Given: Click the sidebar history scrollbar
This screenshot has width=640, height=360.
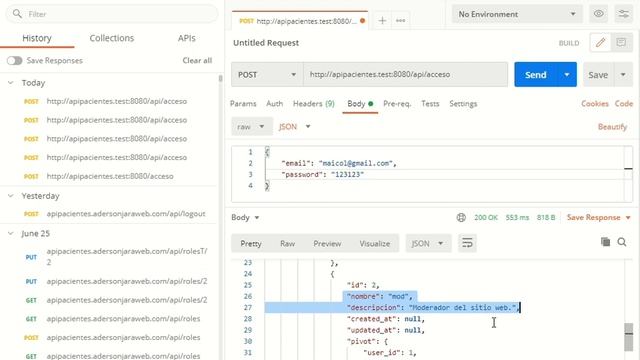Looking at the screenshot, I should point(220,78).
